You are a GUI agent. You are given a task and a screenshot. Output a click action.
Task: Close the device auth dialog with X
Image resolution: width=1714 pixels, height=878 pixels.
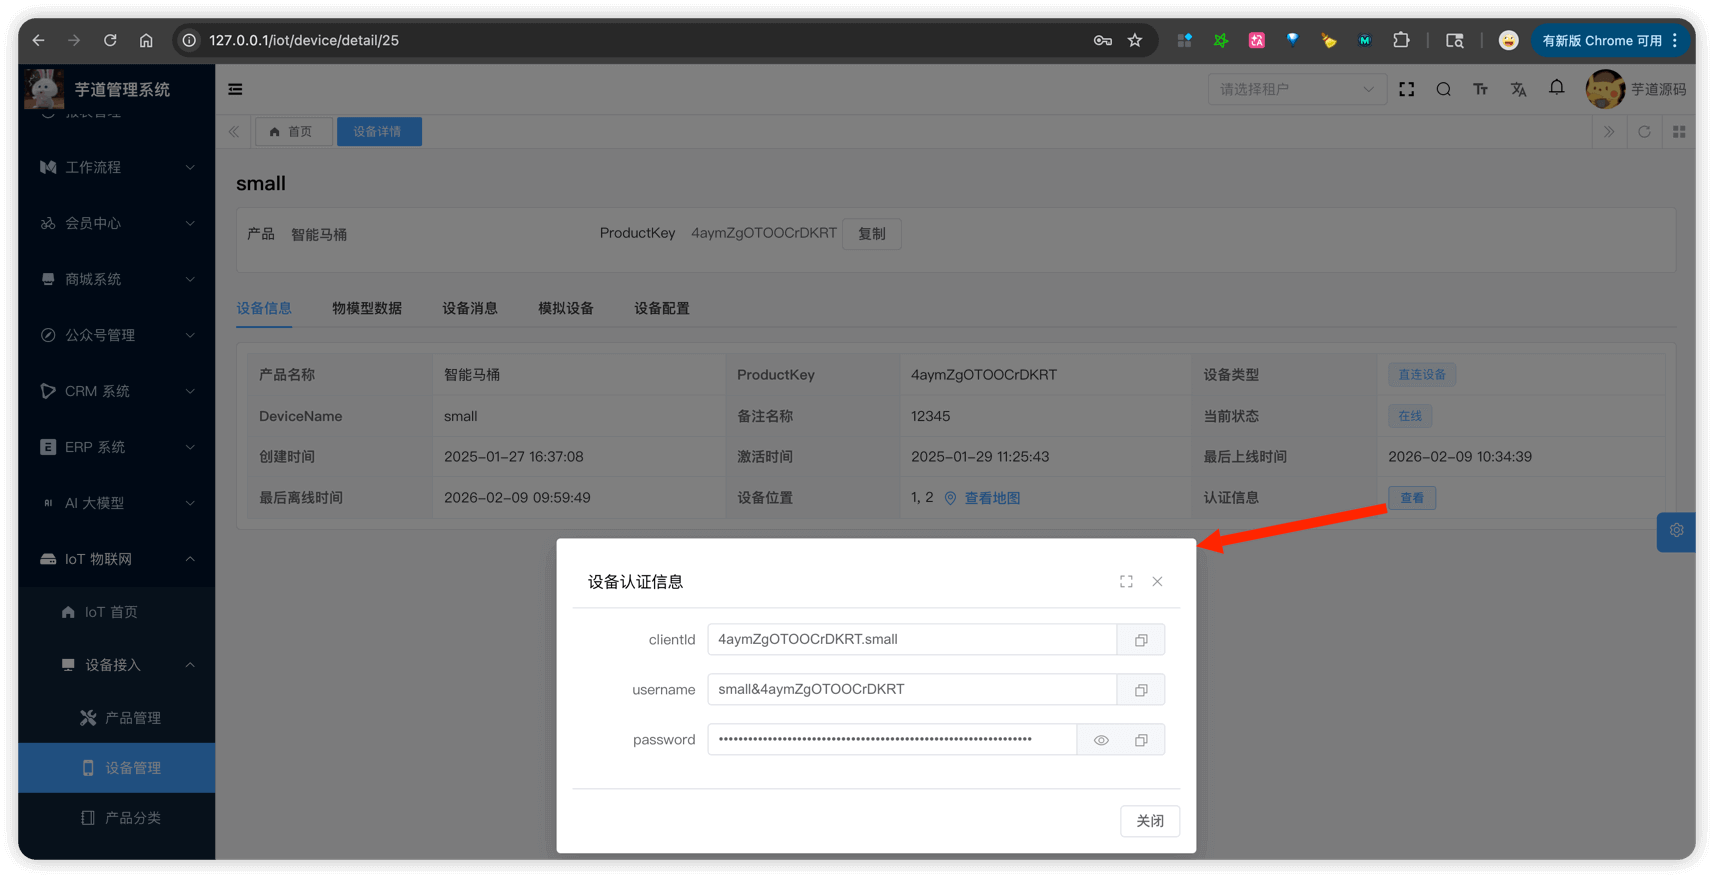click(x=1157, y=582)
